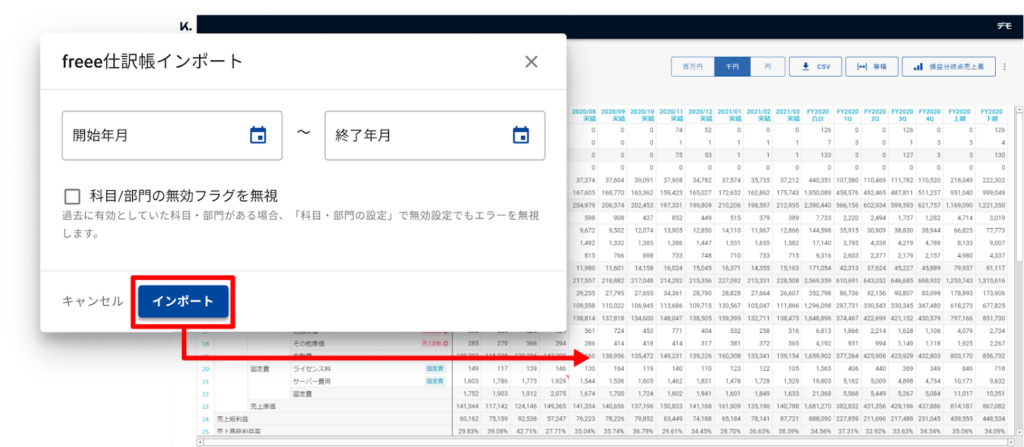Select the FY2020 2Q column header
1024x447 pixels.
click(874, 115)
